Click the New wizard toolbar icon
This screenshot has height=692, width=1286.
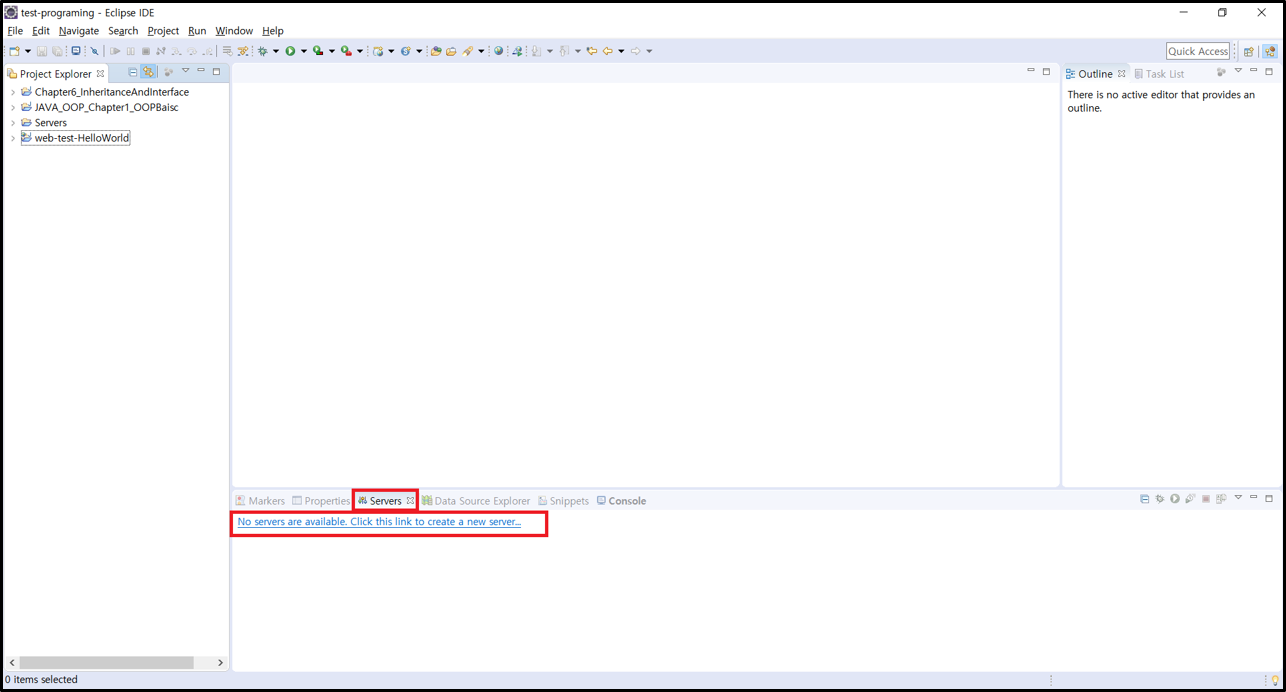pos(14,51)
